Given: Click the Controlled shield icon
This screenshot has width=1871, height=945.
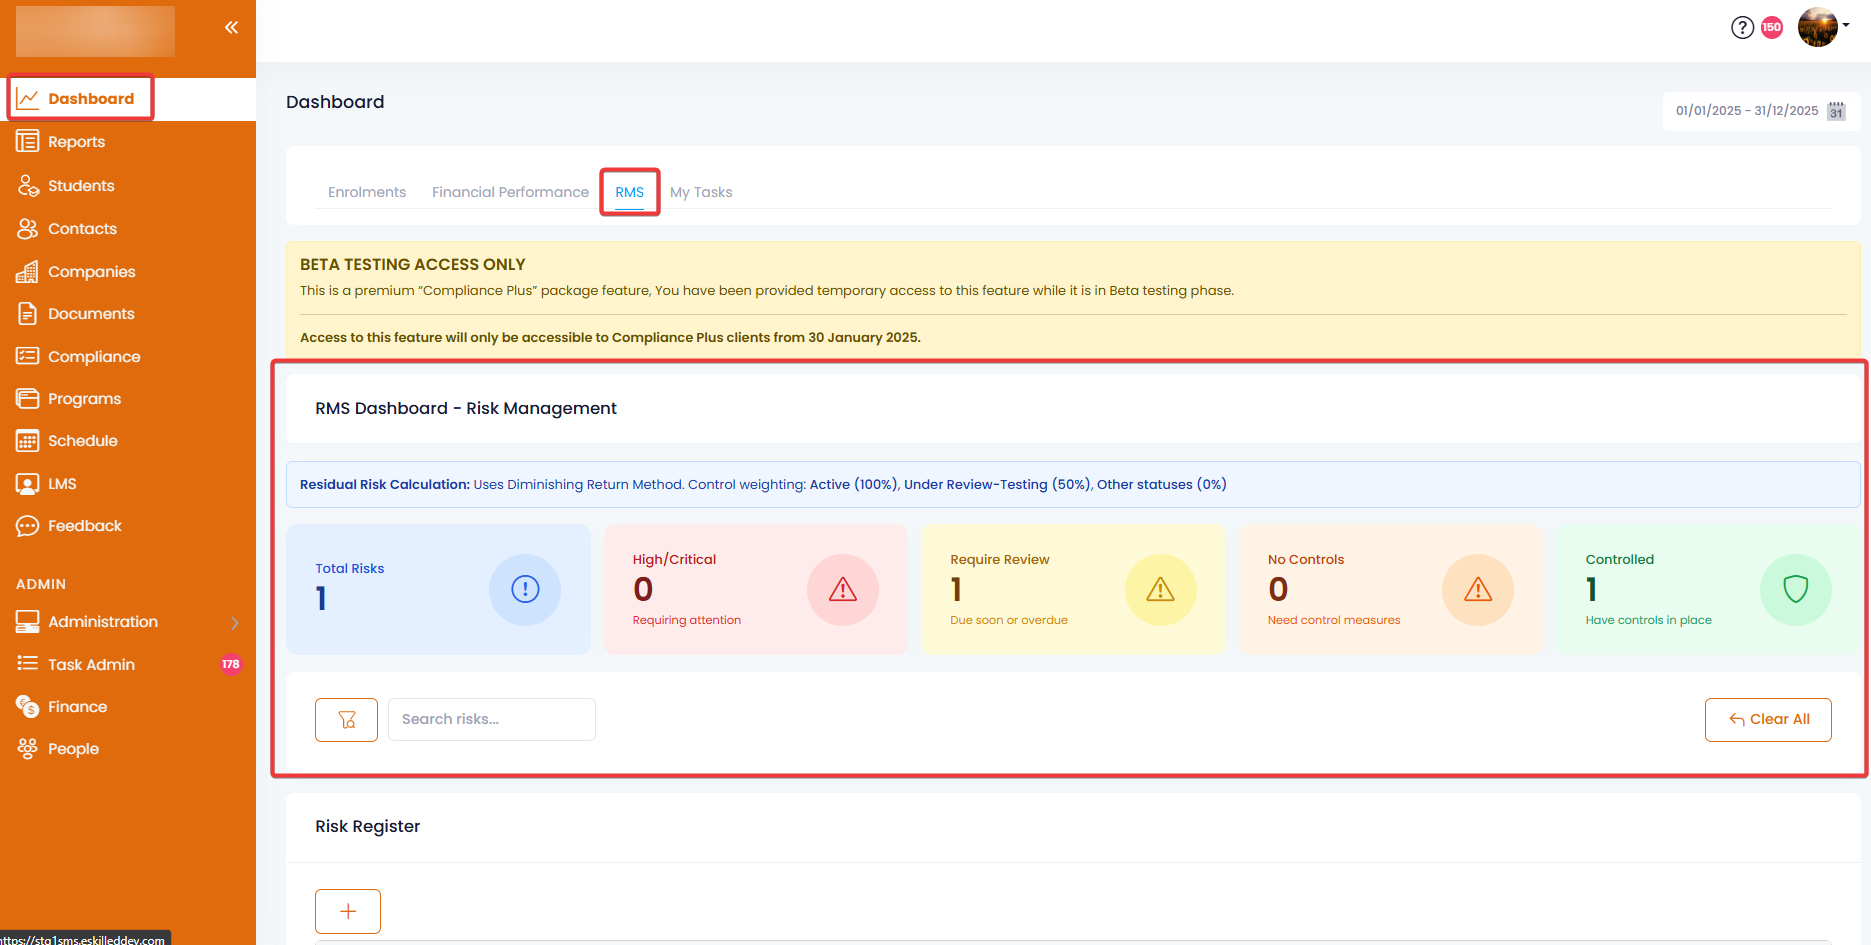Looking at the screenshot, I should [1795, 590].
